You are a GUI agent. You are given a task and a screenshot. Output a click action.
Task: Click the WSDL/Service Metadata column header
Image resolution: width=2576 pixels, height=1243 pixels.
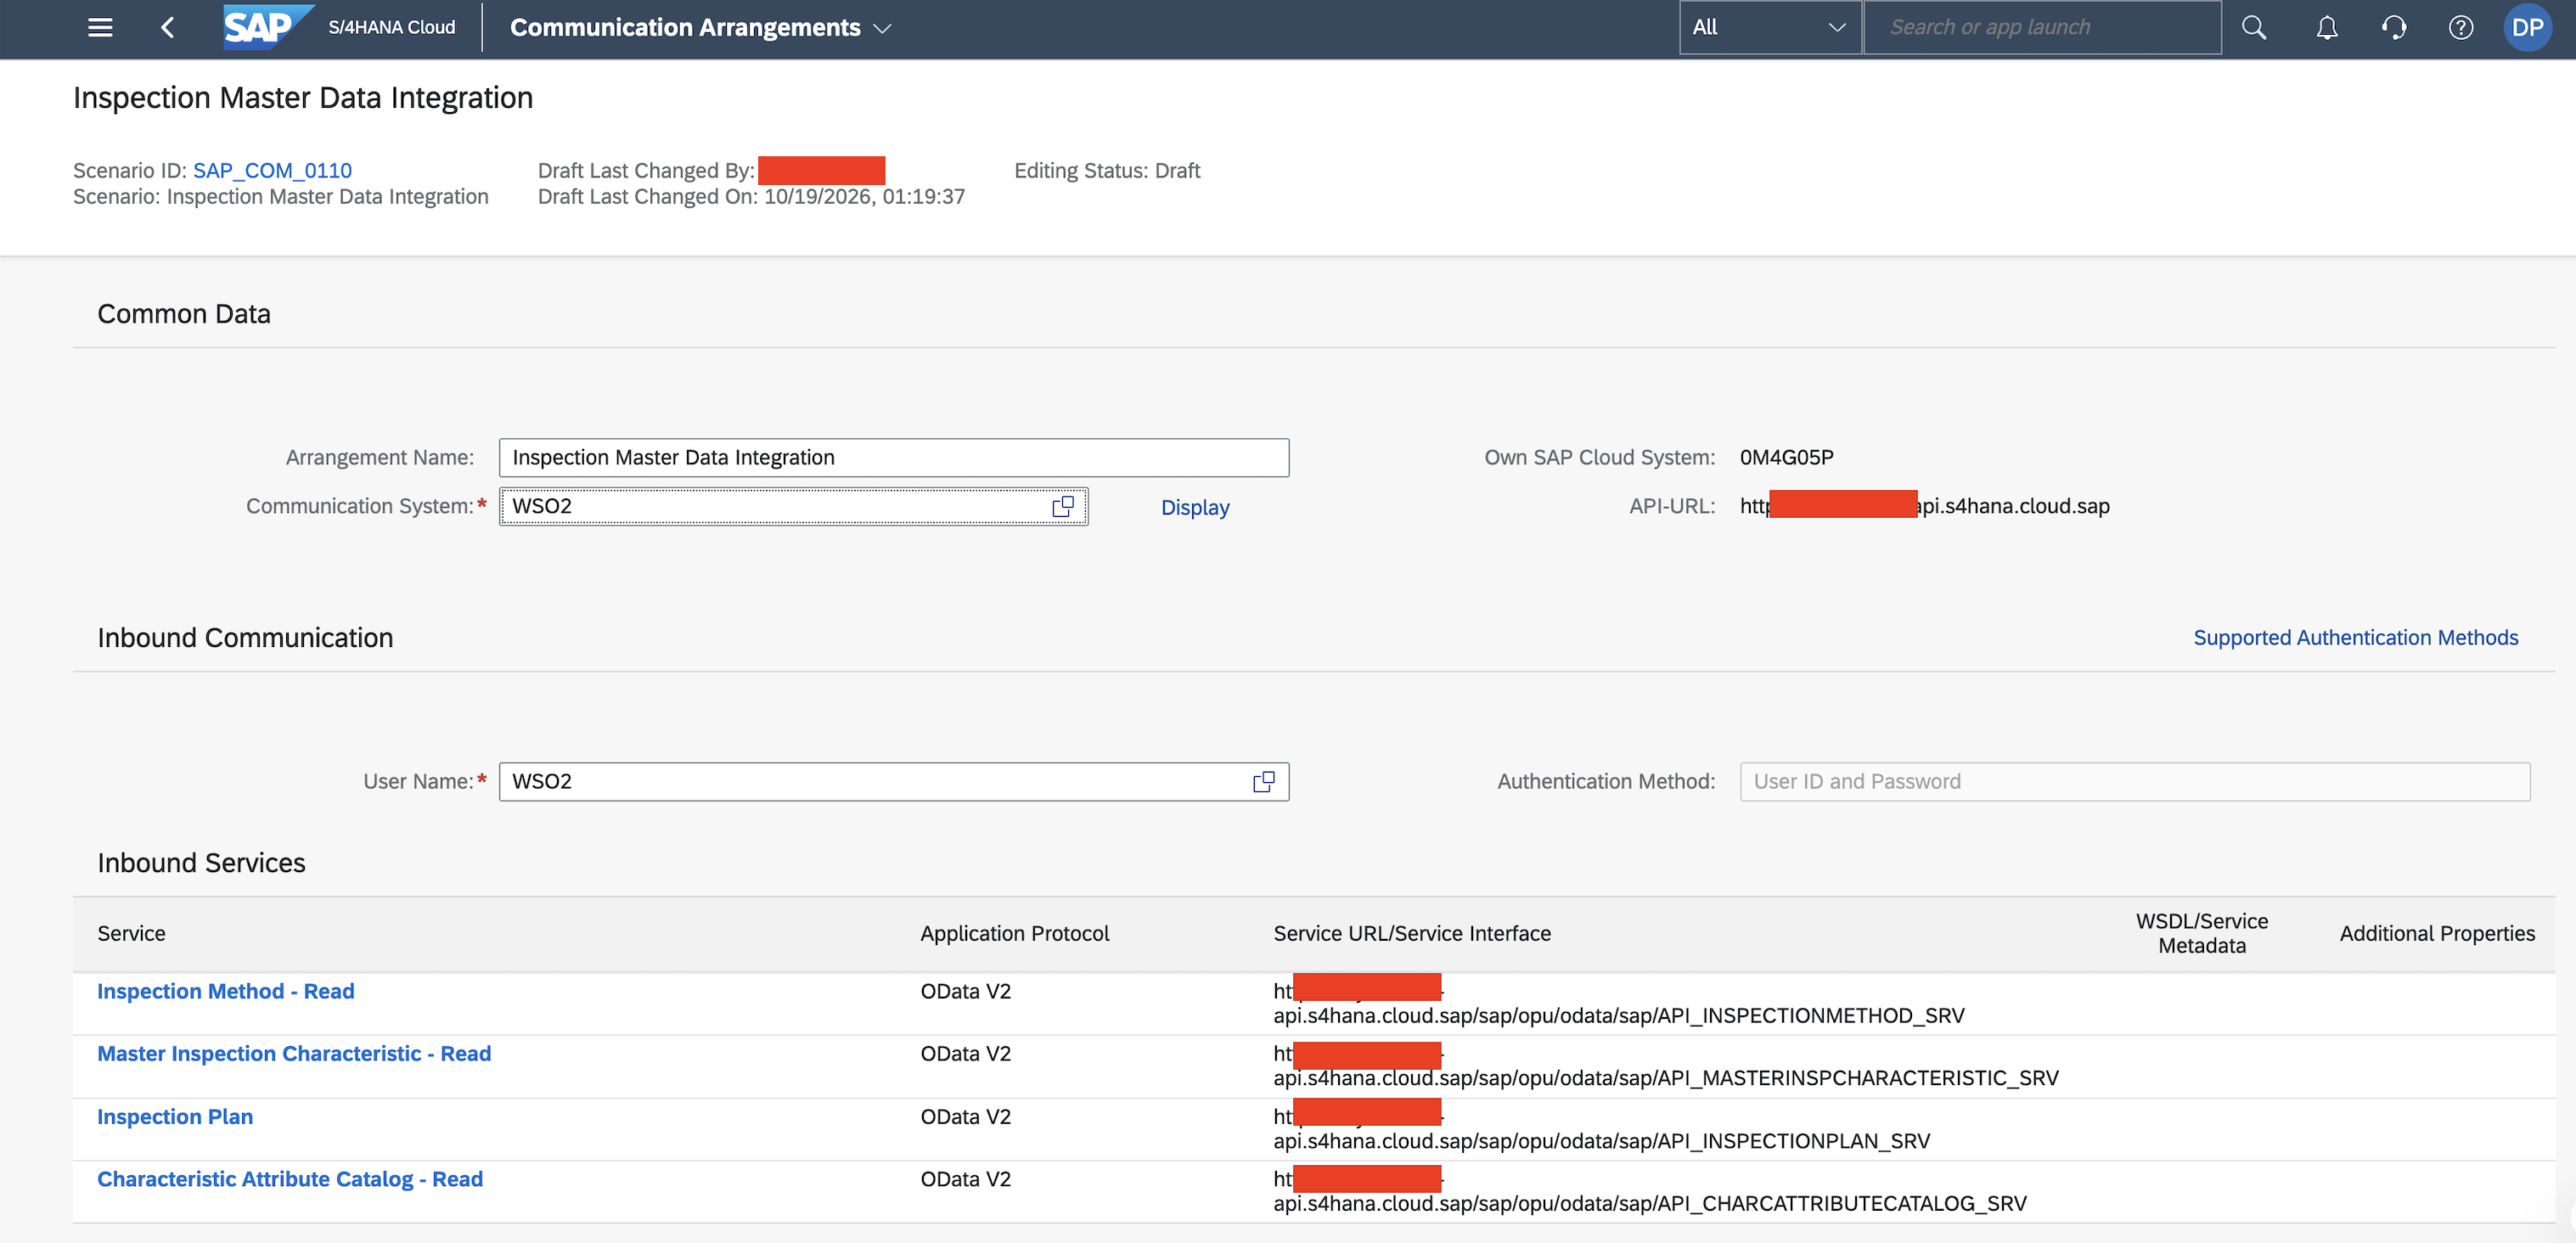coord(2202,934)
